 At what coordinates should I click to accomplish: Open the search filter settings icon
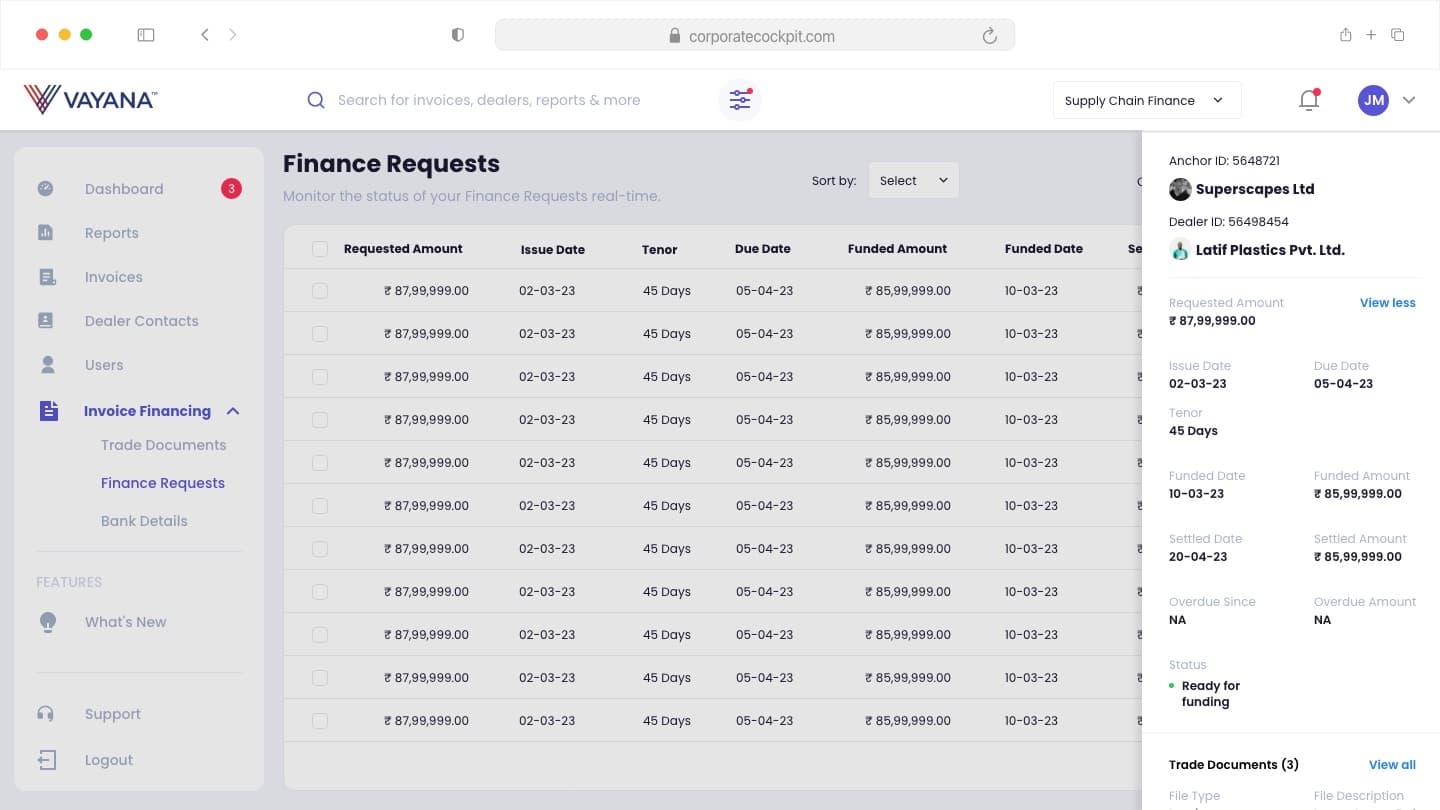(x=740, y=100)
